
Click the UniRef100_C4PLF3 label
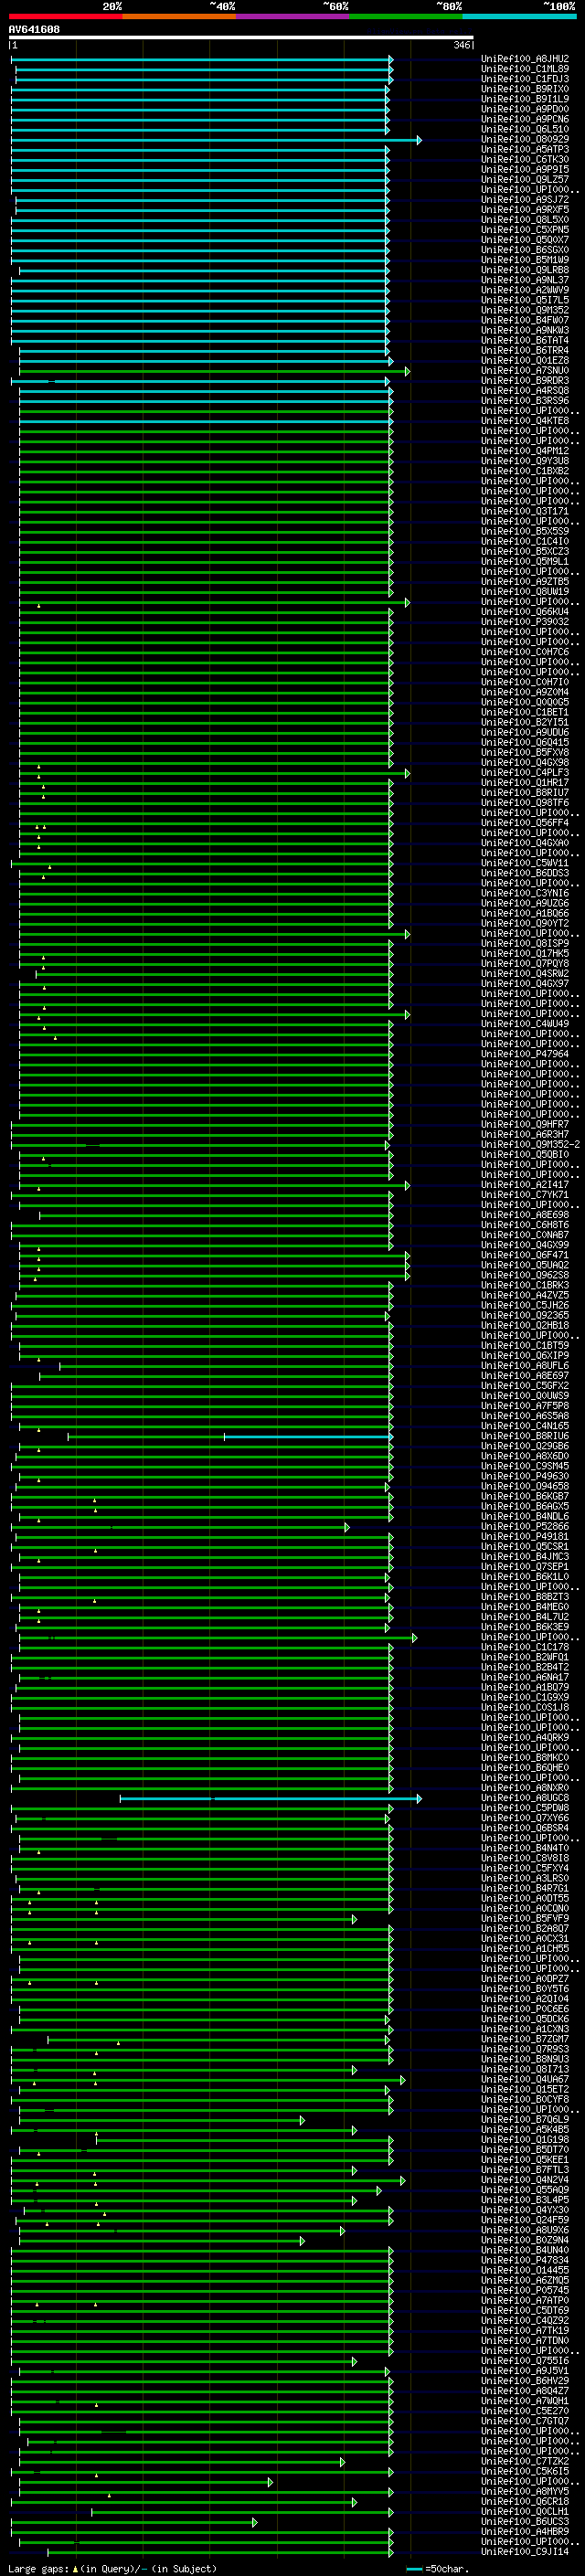(x=525, y=772)
